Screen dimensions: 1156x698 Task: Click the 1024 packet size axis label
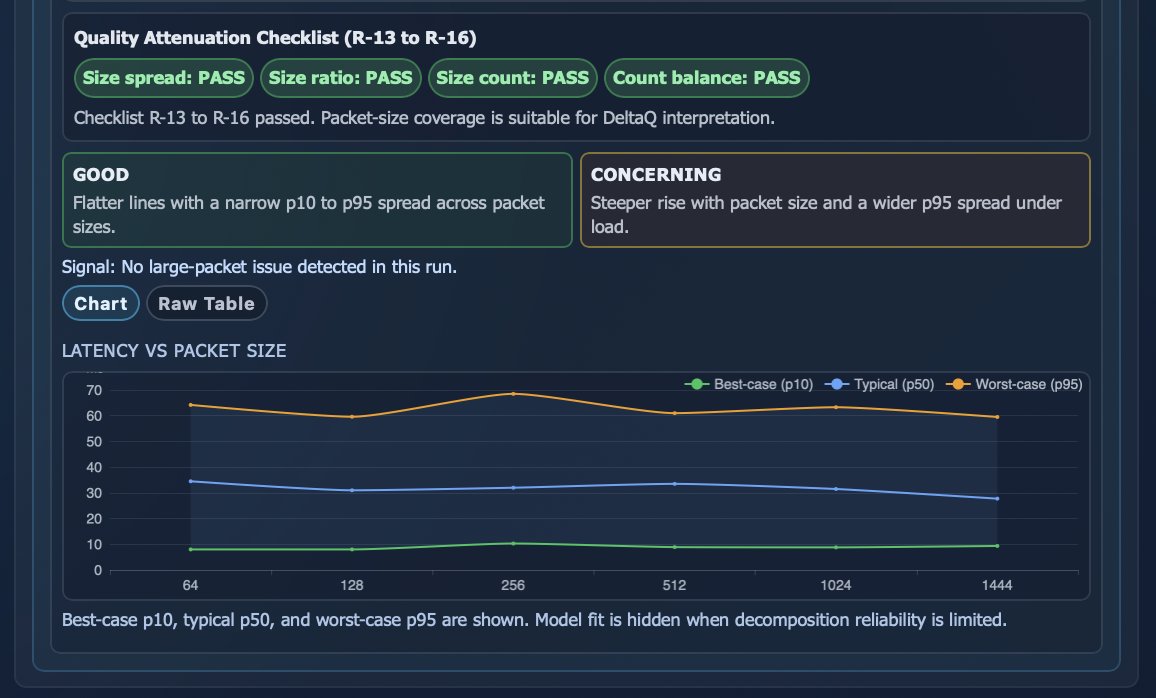click(835, 585)
